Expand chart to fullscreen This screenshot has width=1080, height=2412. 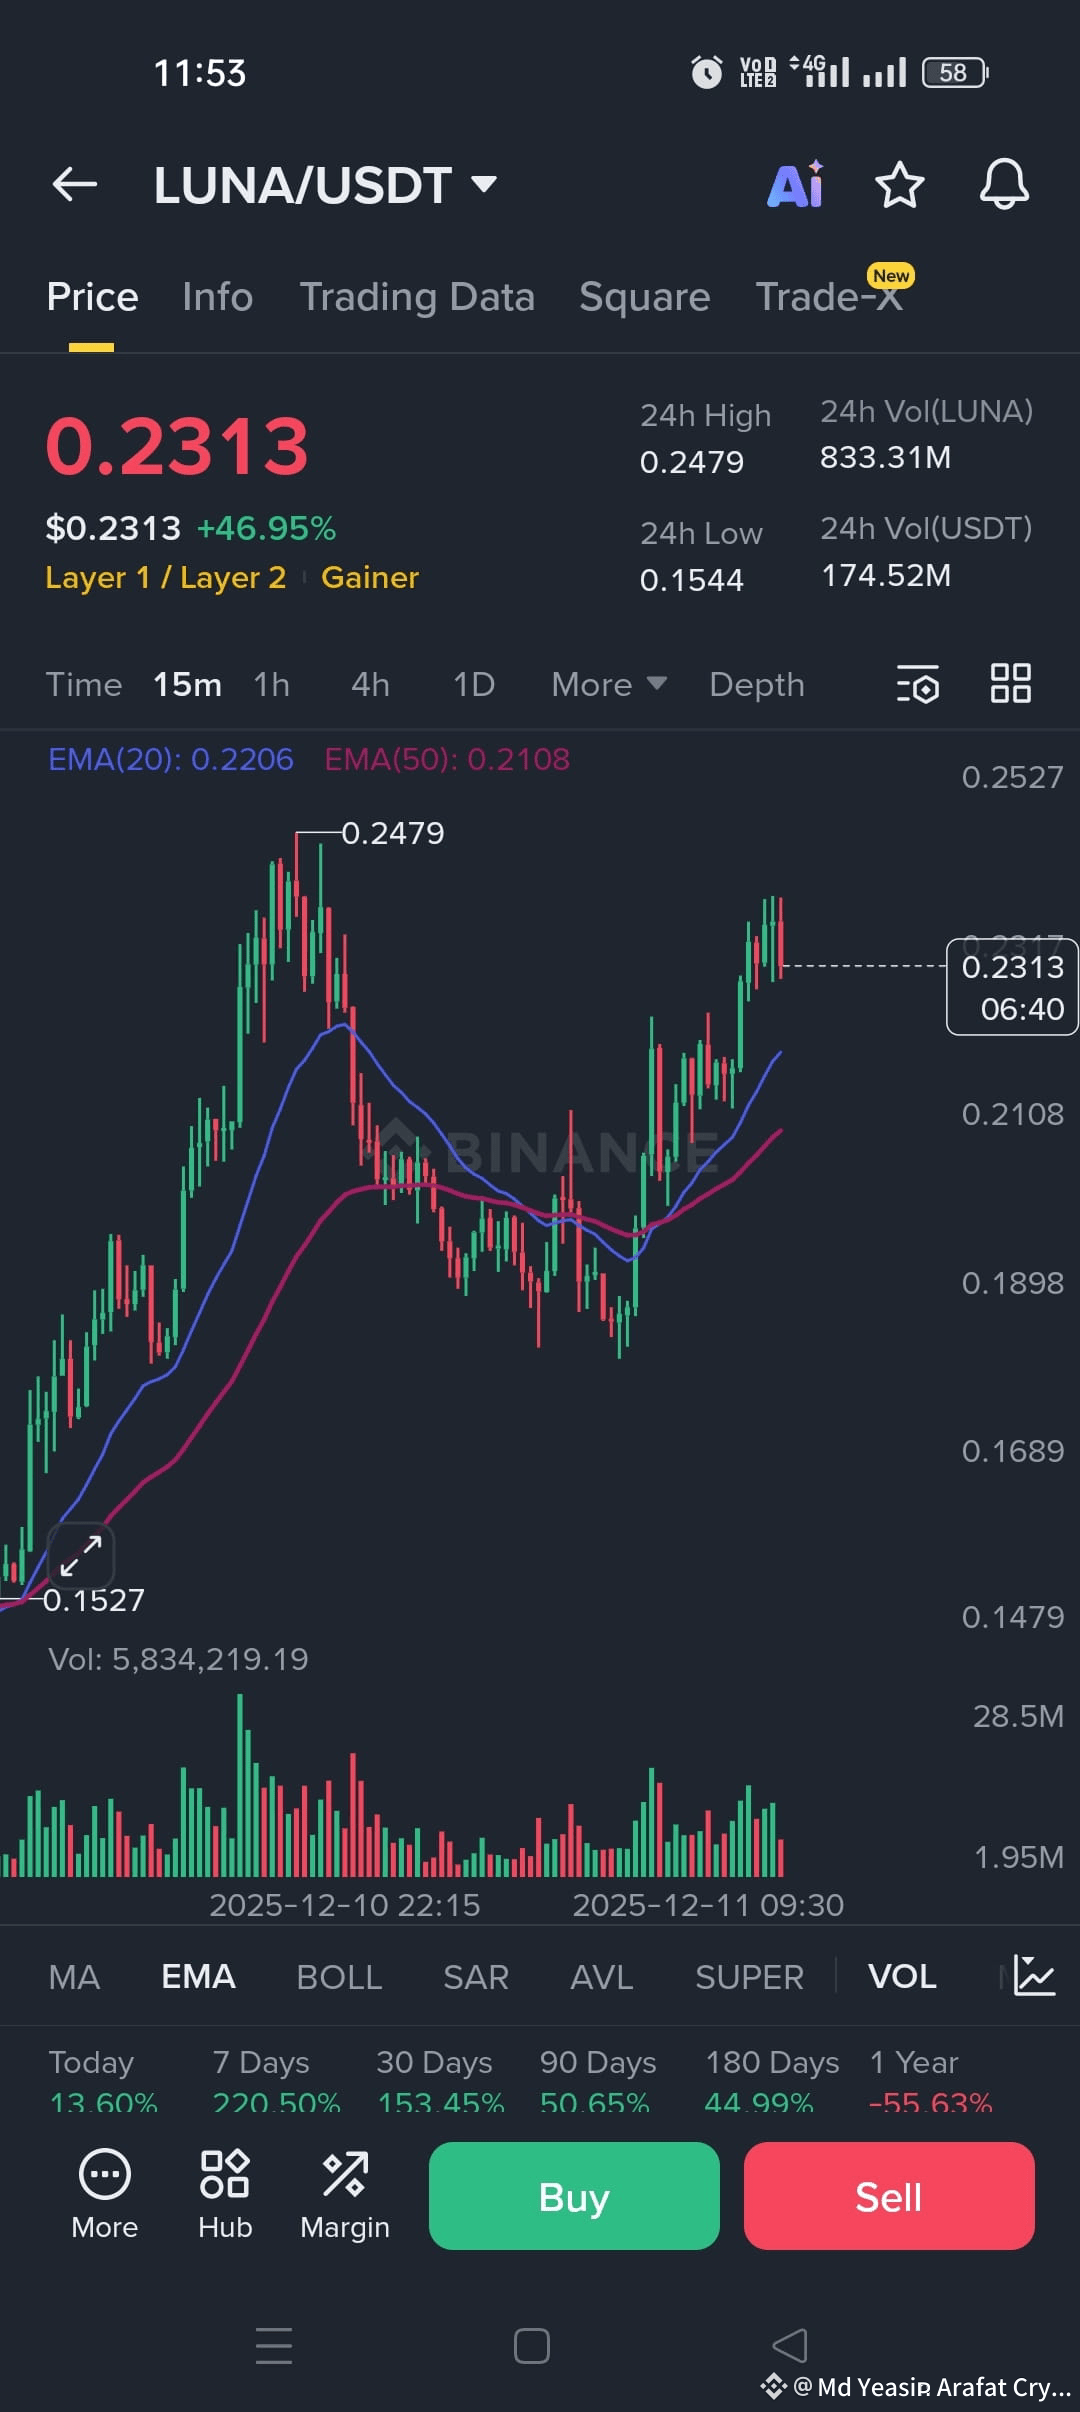coord(80,1556)
